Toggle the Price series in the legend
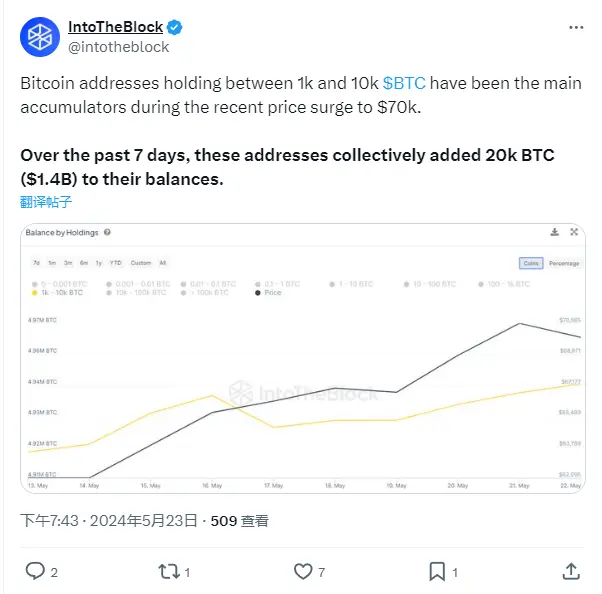This screenshot has height=594, width=602. click(272, 293)
